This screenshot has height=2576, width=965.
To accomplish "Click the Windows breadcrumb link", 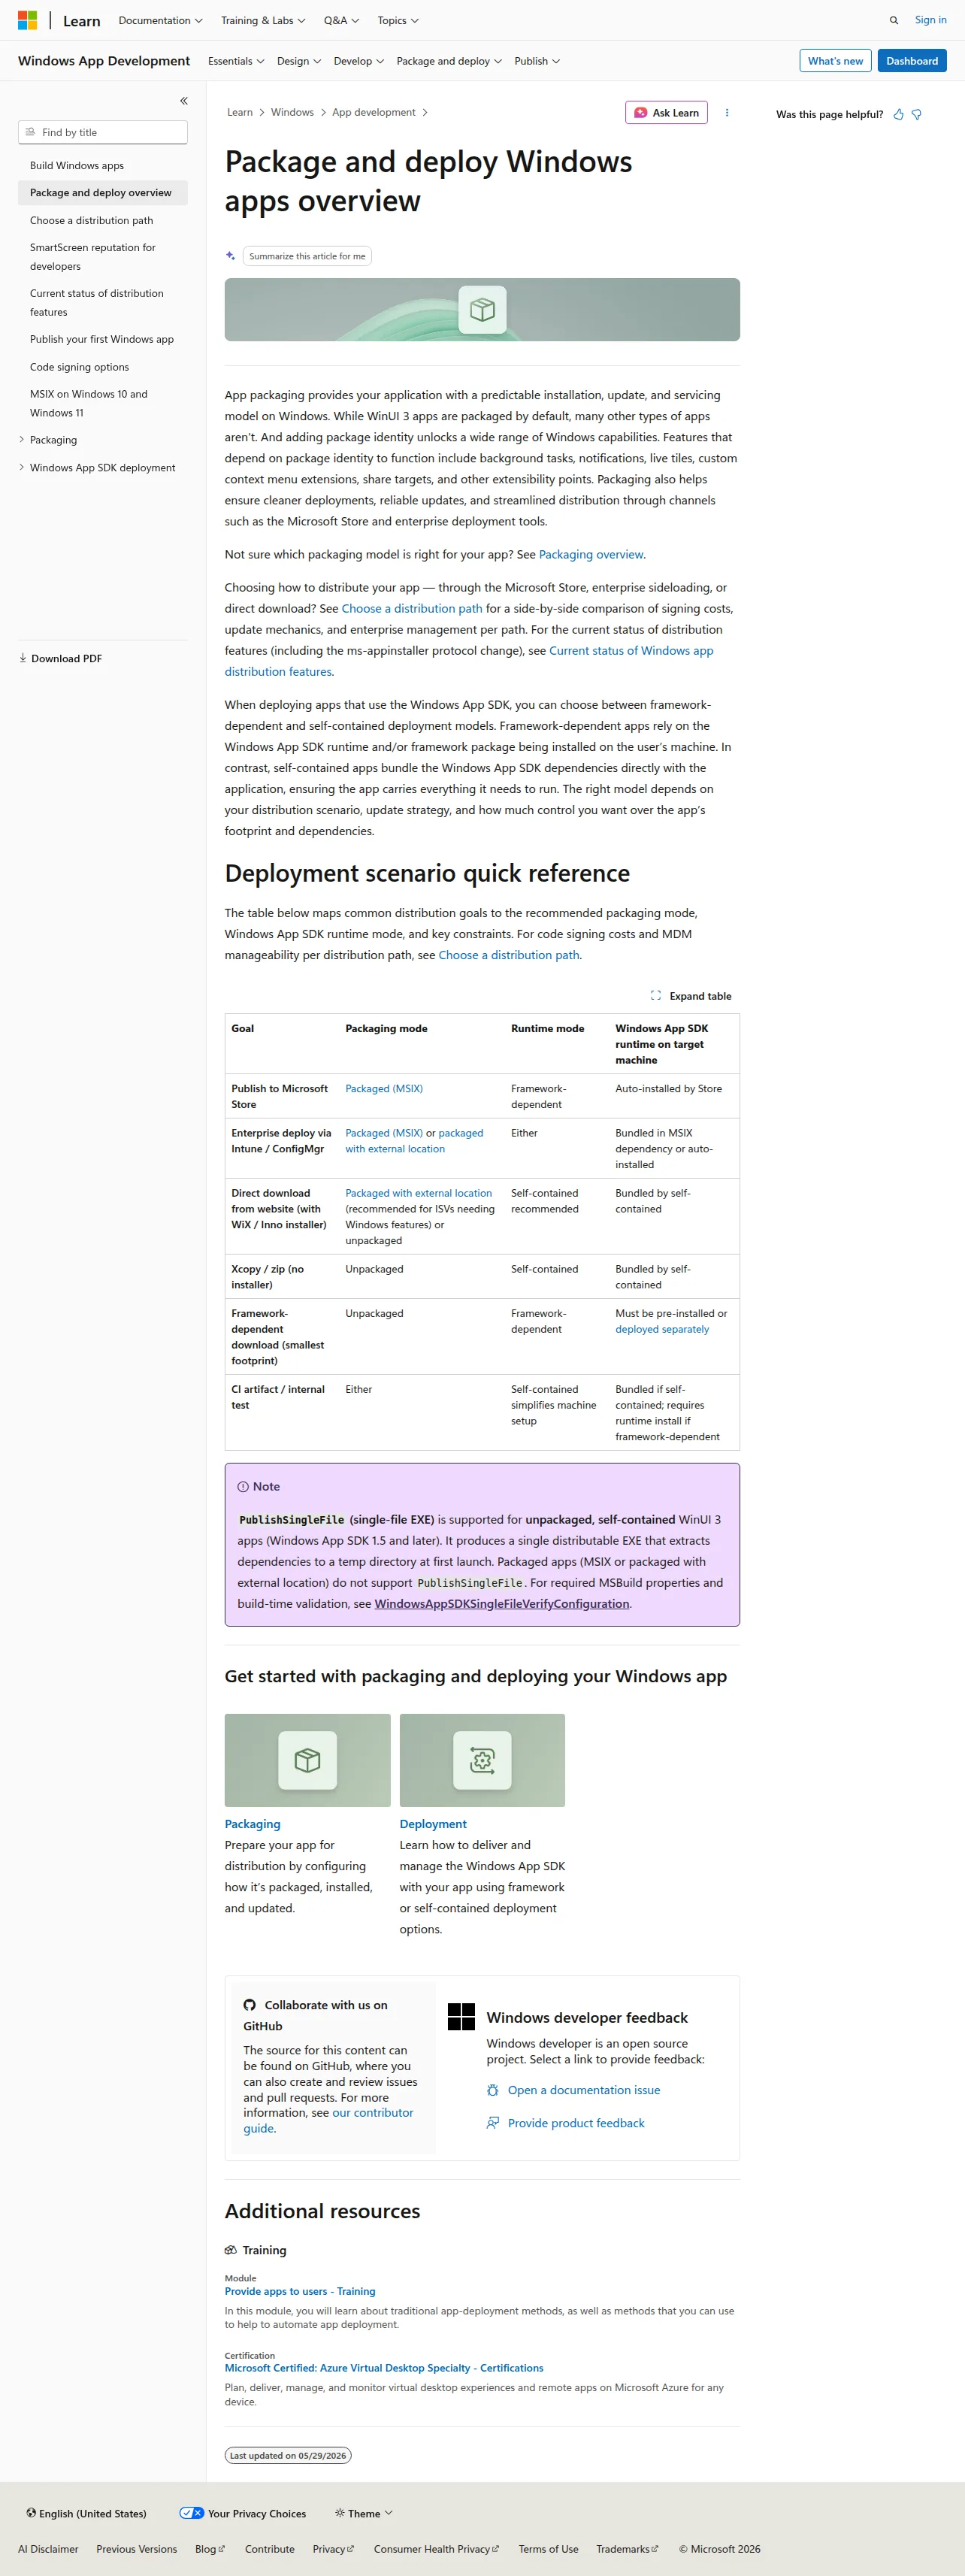I will [292, 113].
